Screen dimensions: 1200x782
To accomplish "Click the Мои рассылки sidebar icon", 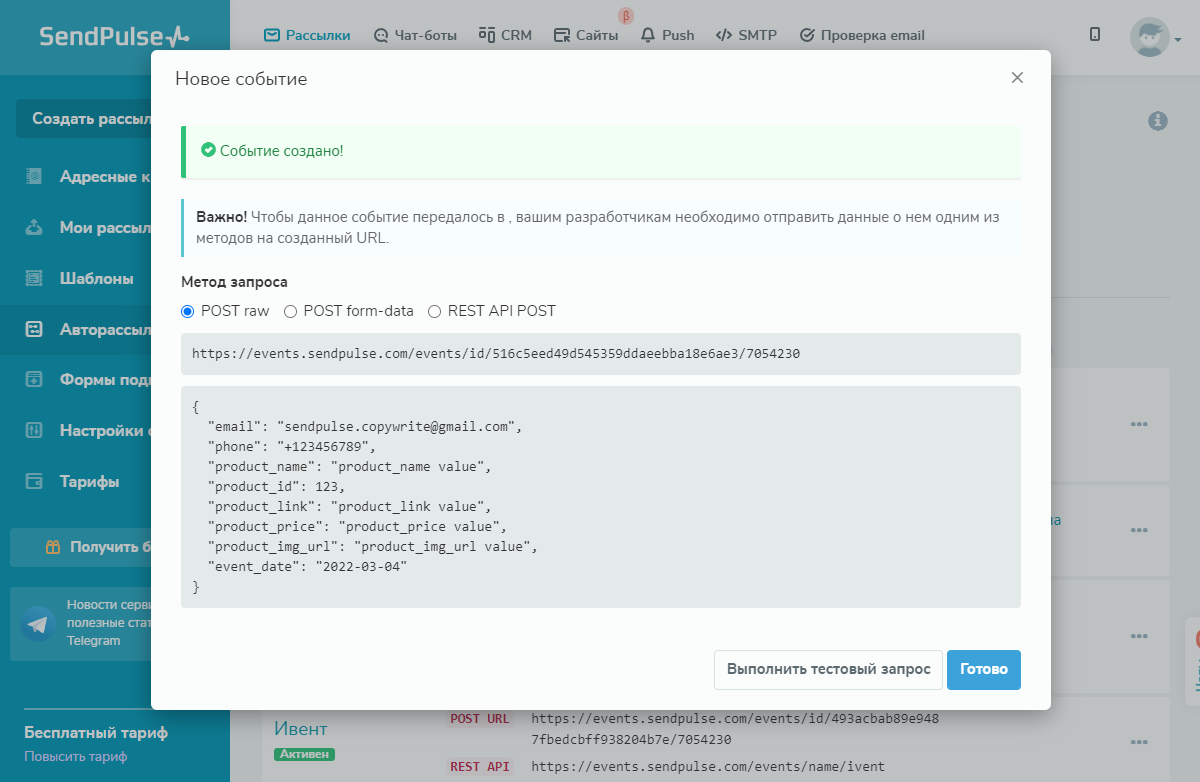I will pyautogui.click(x=34, y=227).
